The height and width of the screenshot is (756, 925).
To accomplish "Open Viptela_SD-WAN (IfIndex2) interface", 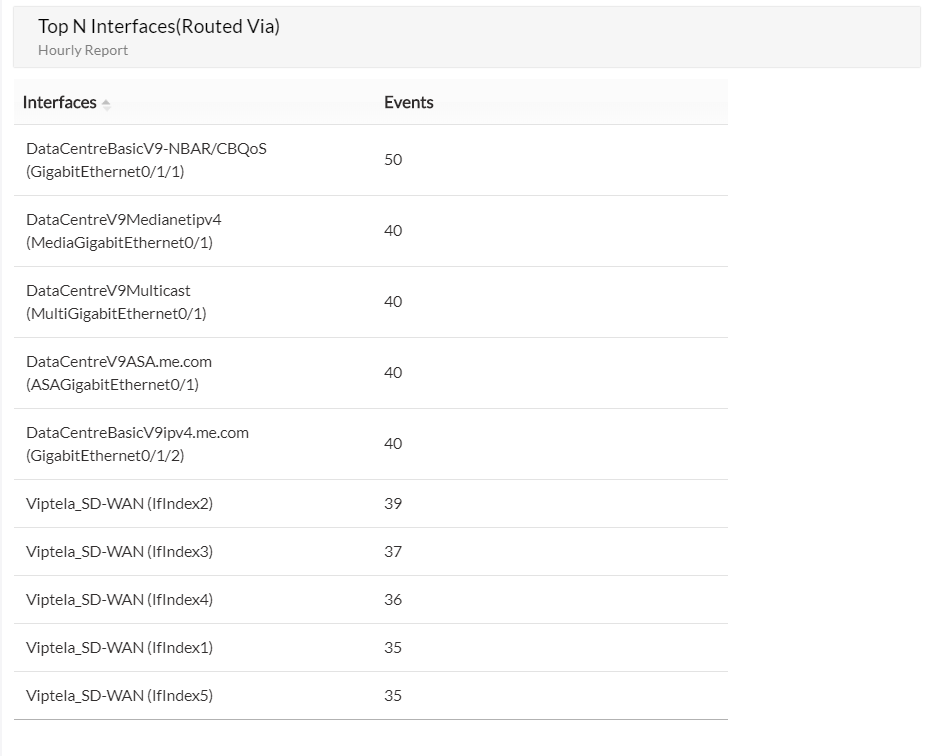I will [120, 503].
